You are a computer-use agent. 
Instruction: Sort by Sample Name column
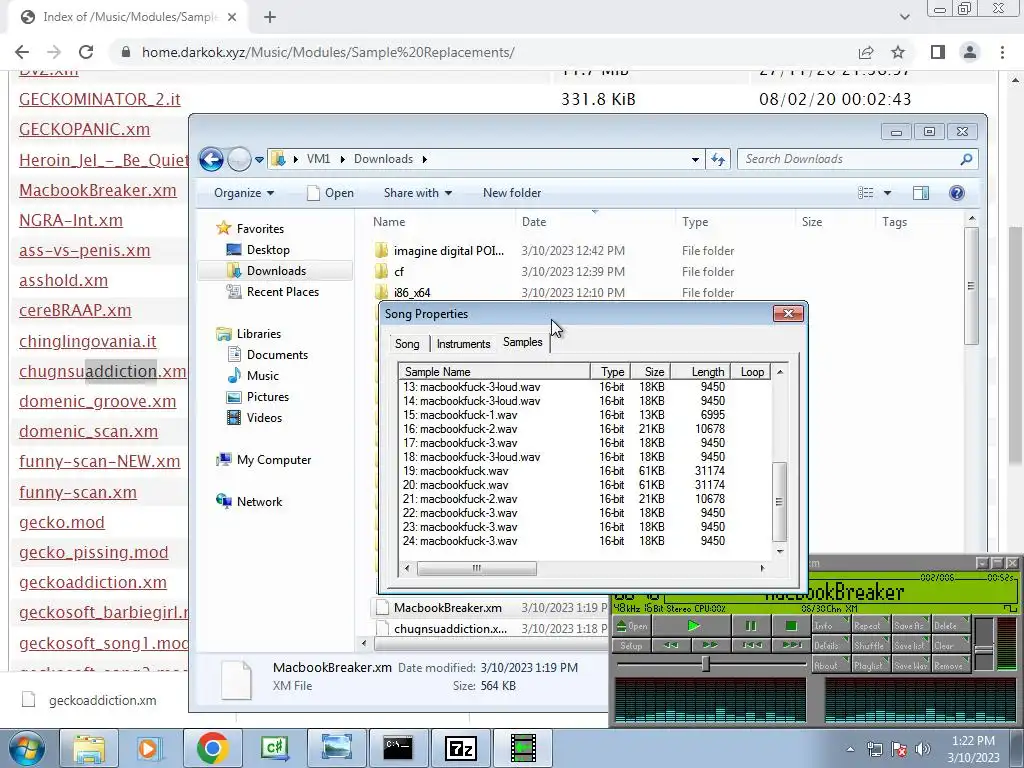[494, 372]
